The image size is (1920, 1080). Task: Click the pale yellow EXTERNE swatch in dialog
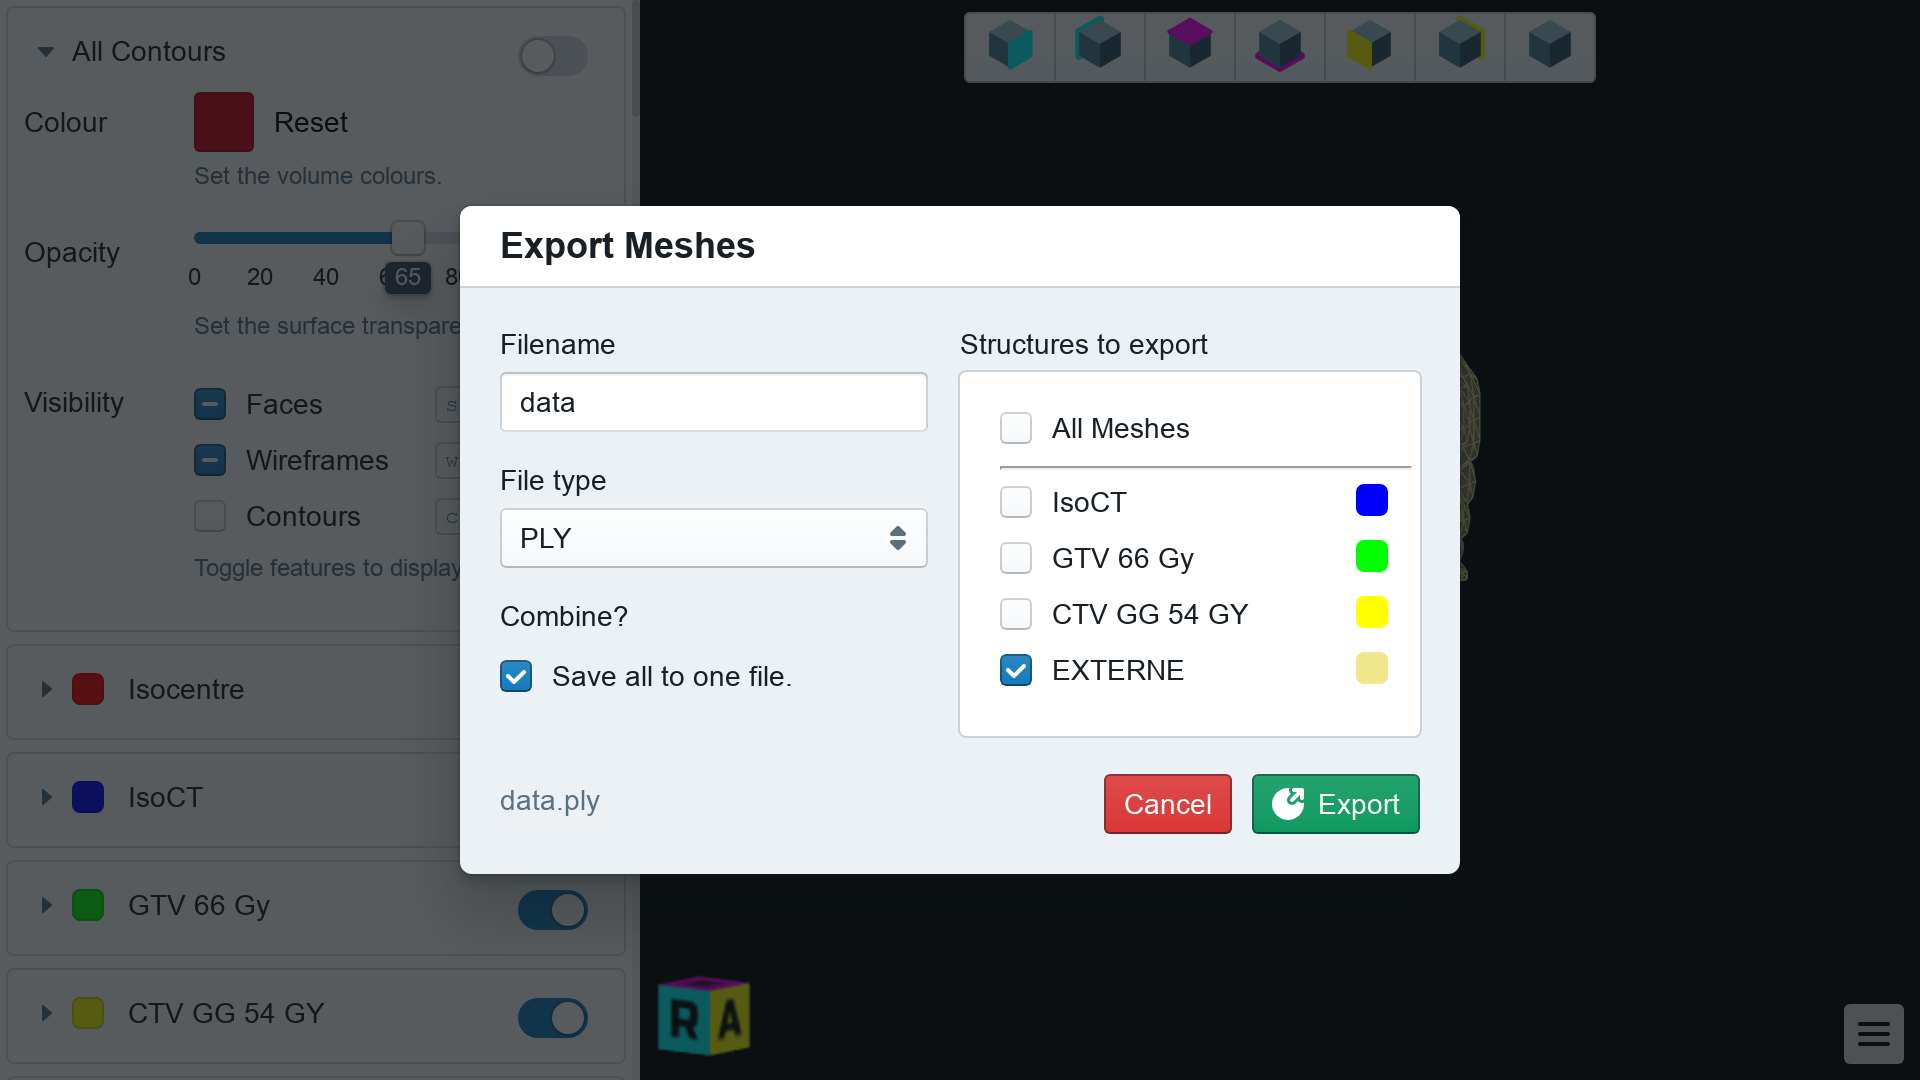[1372, 668]
